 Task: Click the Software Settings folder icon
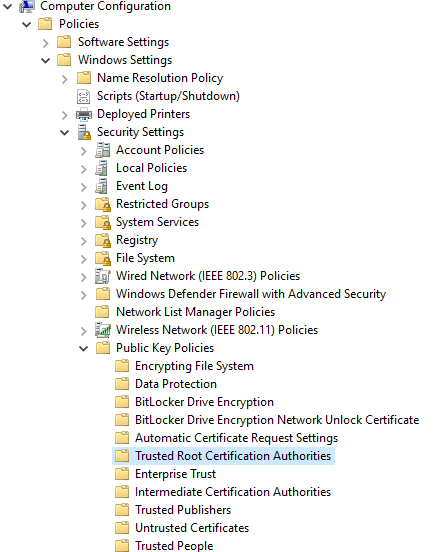pos(64,42)
